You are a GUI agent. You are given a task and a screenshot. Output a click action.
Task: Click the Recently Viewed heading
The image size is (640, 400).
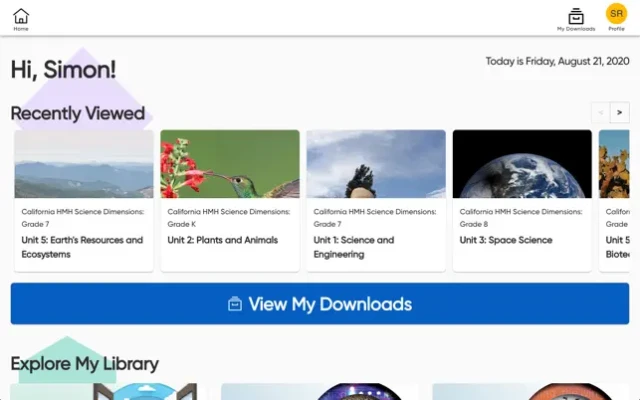point(78,113)
